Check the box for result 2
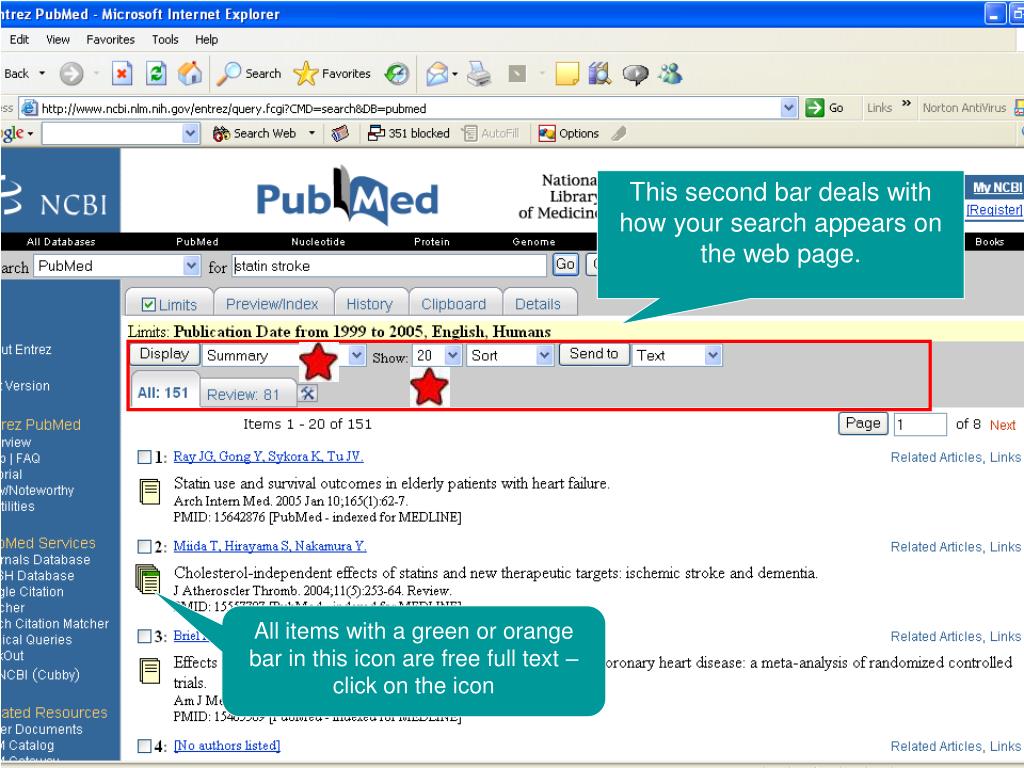Viewport: 1024px width, 768px height. coord(144,547)
